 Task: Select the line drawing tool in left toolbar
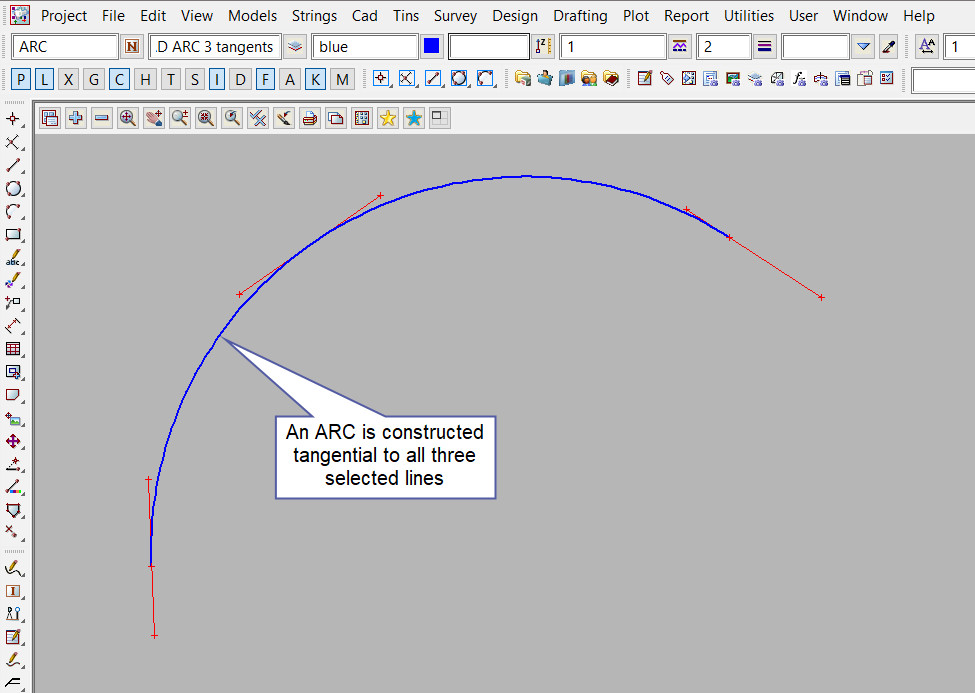coord(13,165)
